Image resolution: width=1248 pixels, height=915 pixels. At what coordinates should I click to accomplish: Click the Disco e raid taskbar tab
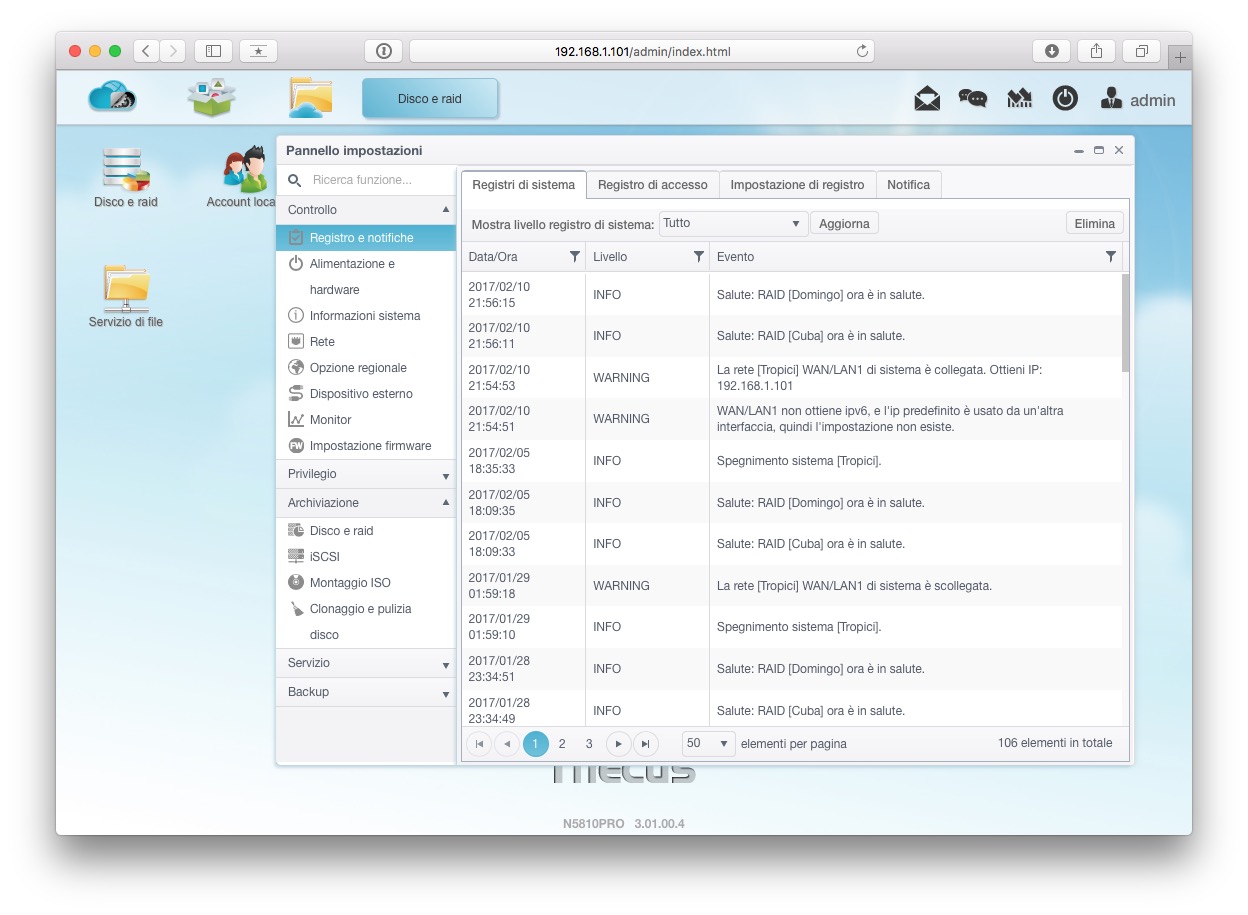pos(430,99)
